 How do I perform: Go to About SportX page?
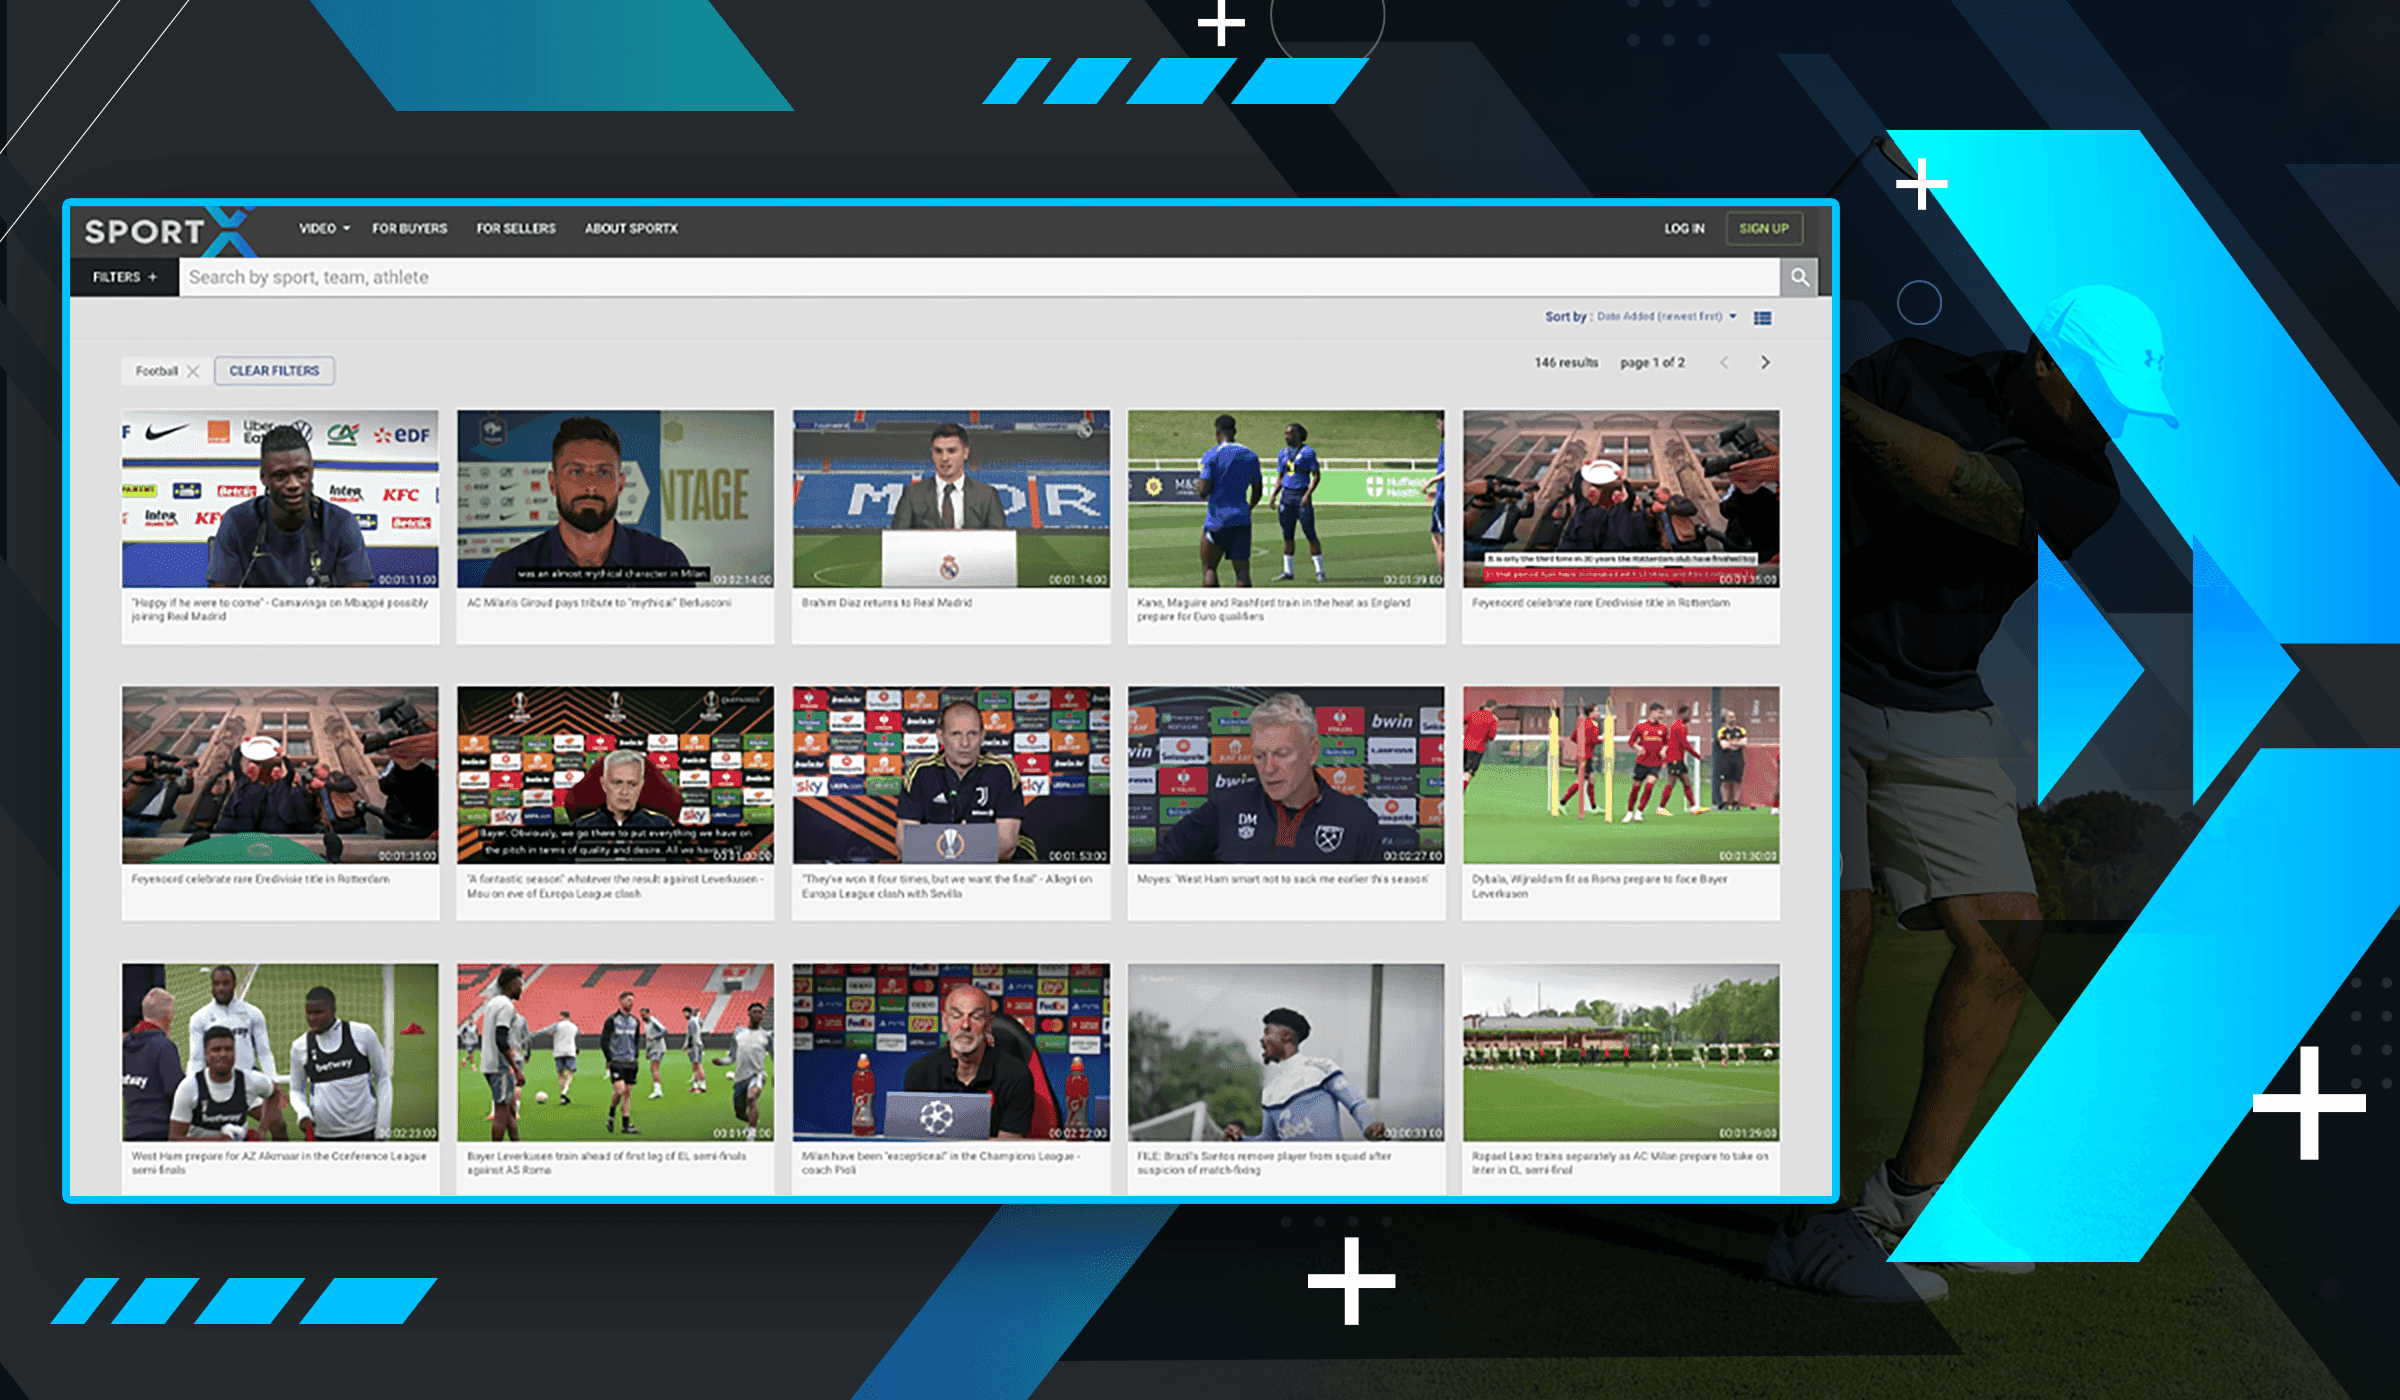[x=631, y=229]
